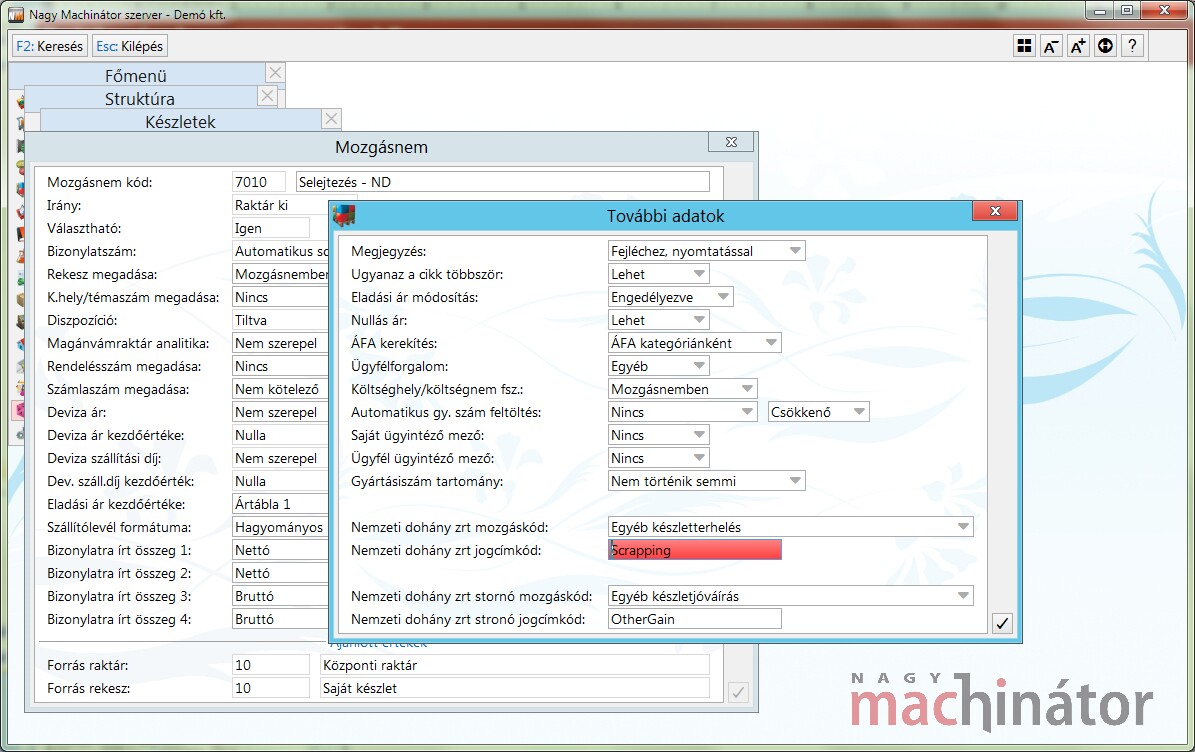Click Bizonylatra írt összeg 3 Bruttó field
1195x752 pixels.
(280, 596)
